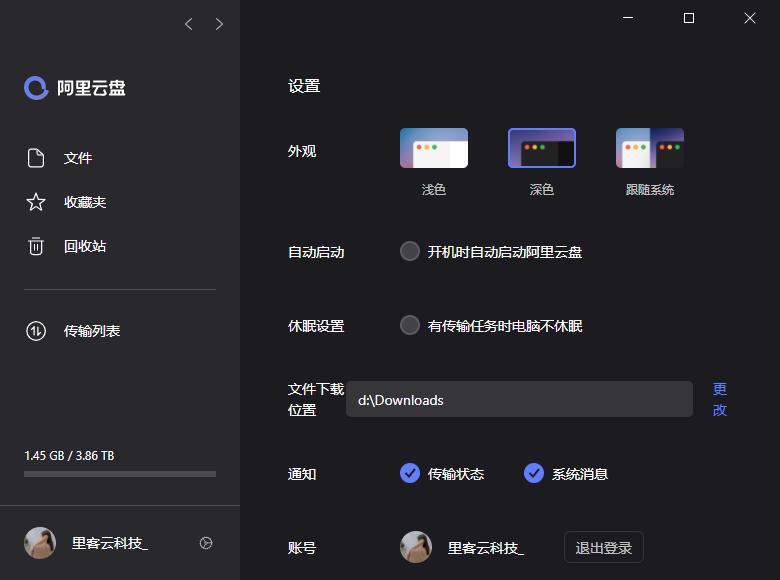The height and width of the screenshot is (580, 780).
Task: Click the 文件 file icon in sidebar
Action: tap(36, 158)
